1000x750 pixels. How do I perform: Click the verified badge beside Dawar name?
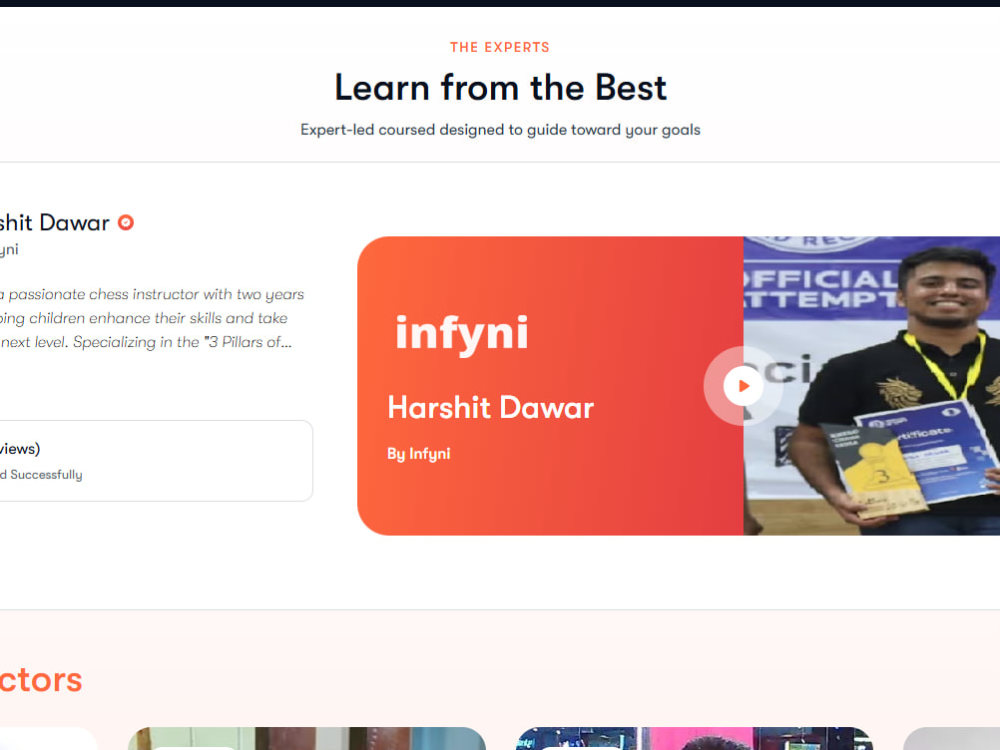click(126, 223)
